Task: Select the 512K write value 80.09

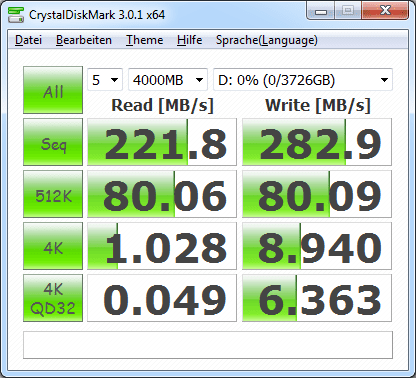Action: tap(317, 194)
